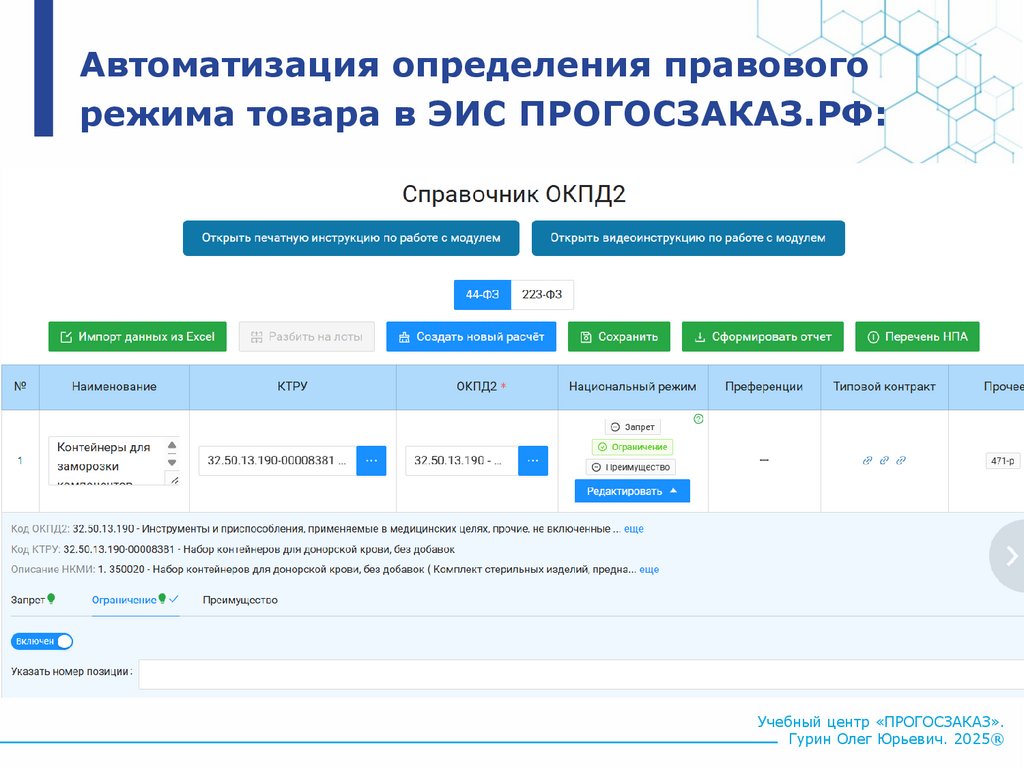Click the OKPD2 code input field

(462, 460)
